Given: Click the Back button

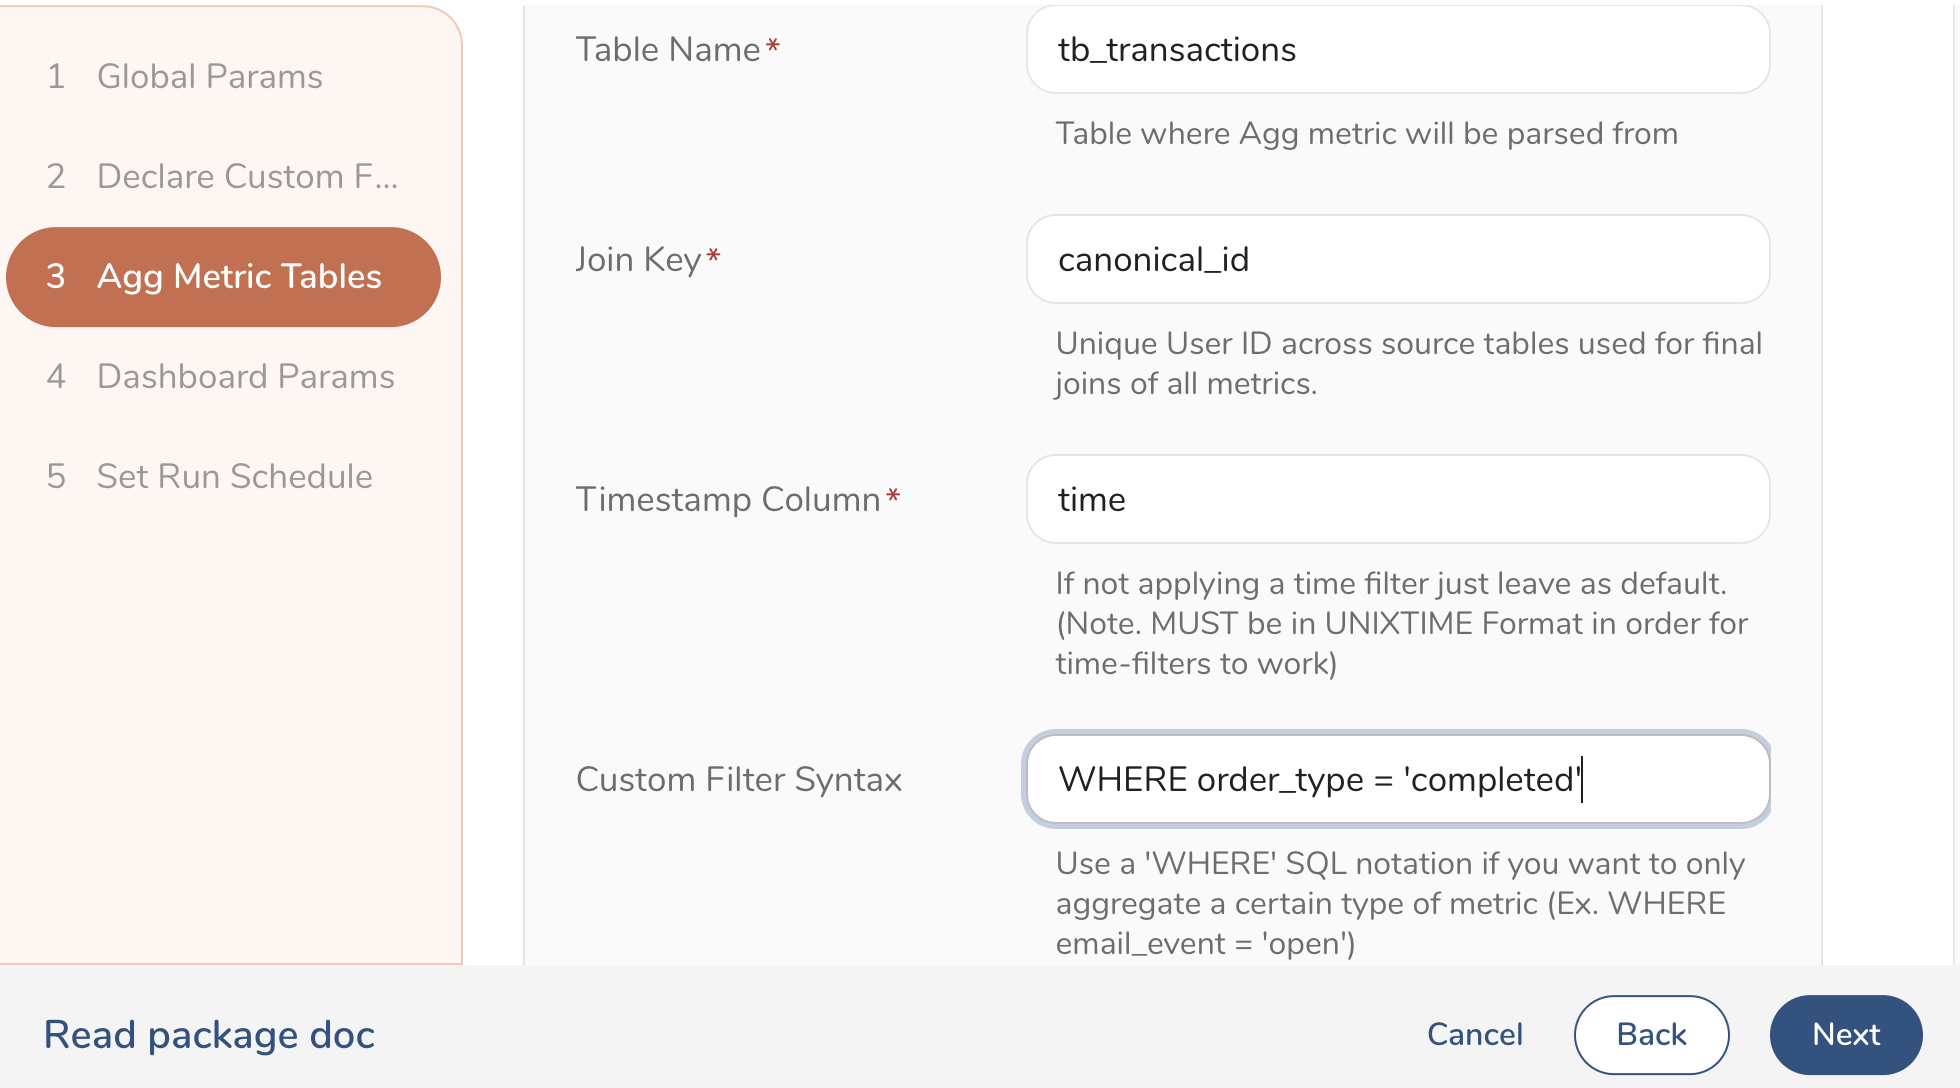Looking at the screenshot, I should coord(1651,1035).
